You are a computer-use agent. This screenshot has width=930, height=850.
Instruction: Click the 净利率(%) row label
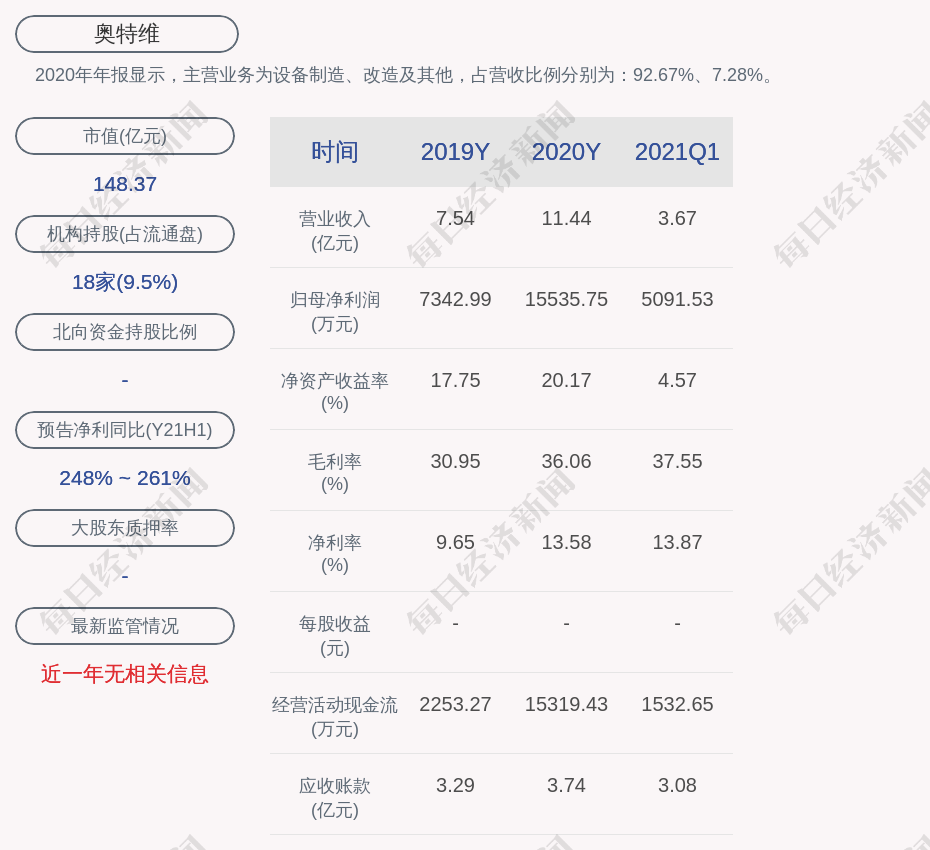(335, 554)
